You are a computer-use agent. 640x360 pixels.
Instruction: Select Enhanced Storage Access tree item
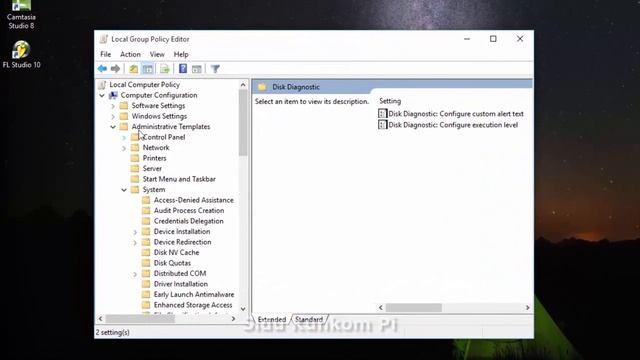coord(193,305)
